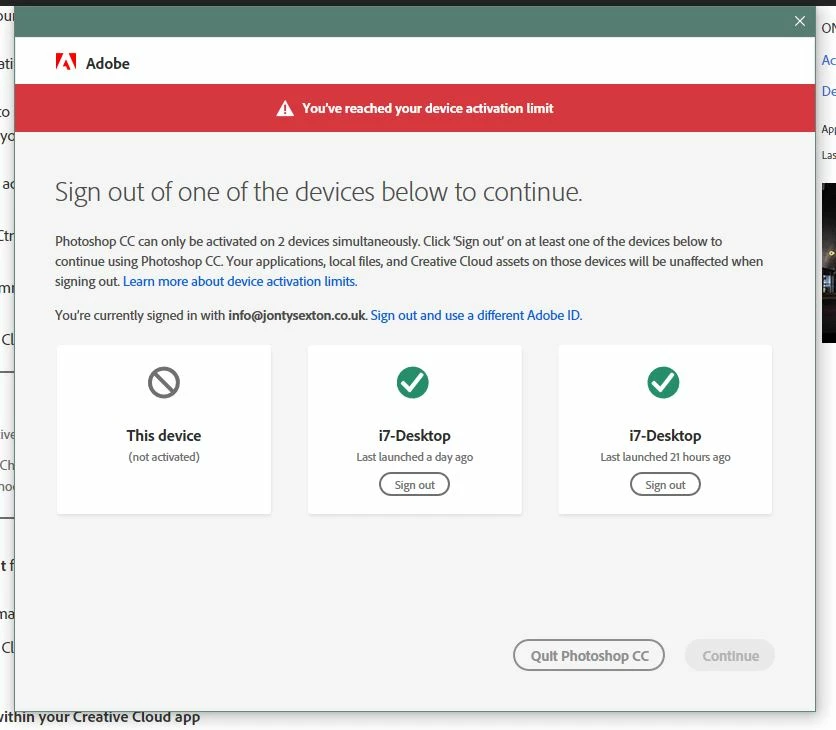Click '(not activated)' label
This screenshot has width=836, height=730.
(164, 457)
